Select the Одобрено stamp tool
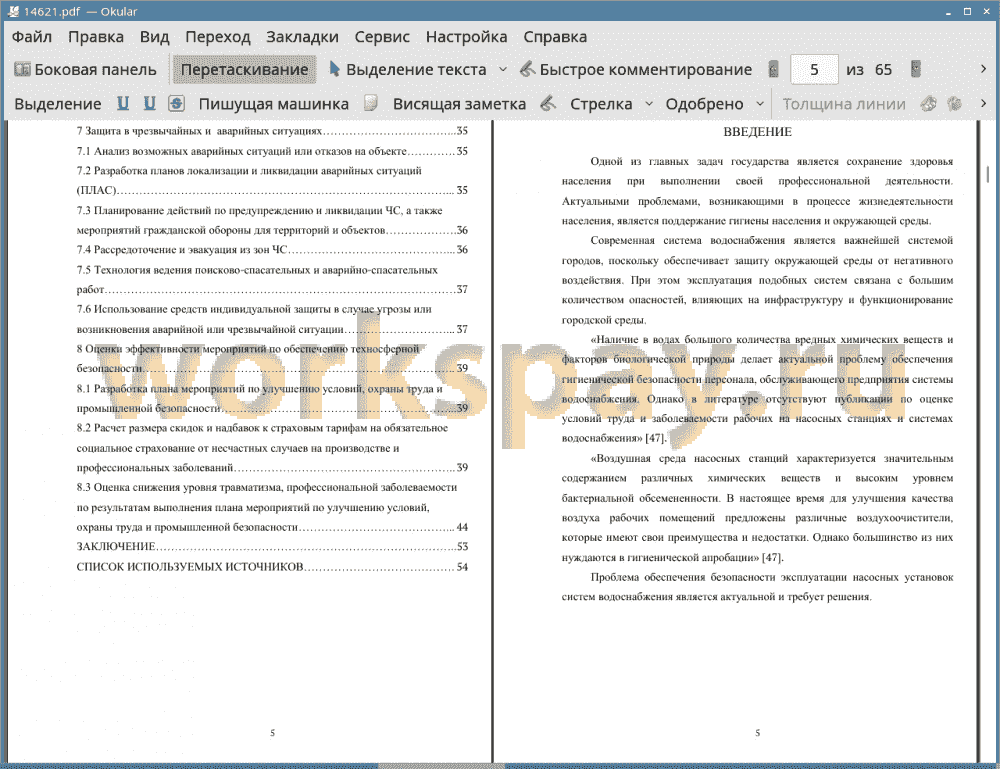This screenshot has height=769, width=1000. (704, 104)
